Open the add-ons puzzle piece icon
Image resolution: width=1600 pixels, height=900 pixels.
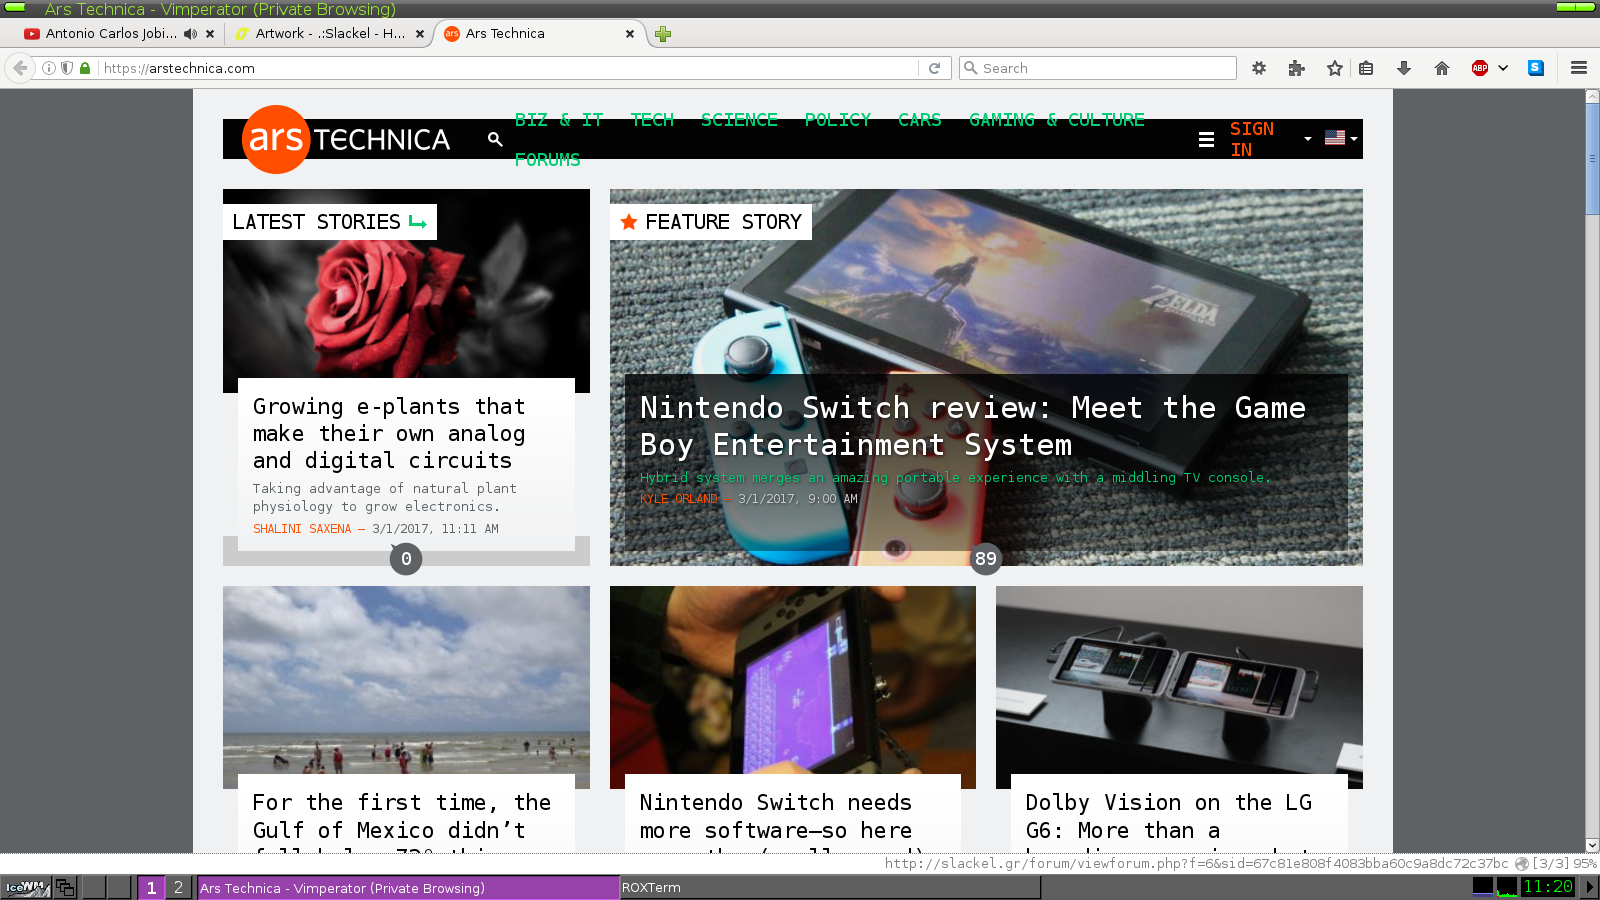[x=1297, y=68]
